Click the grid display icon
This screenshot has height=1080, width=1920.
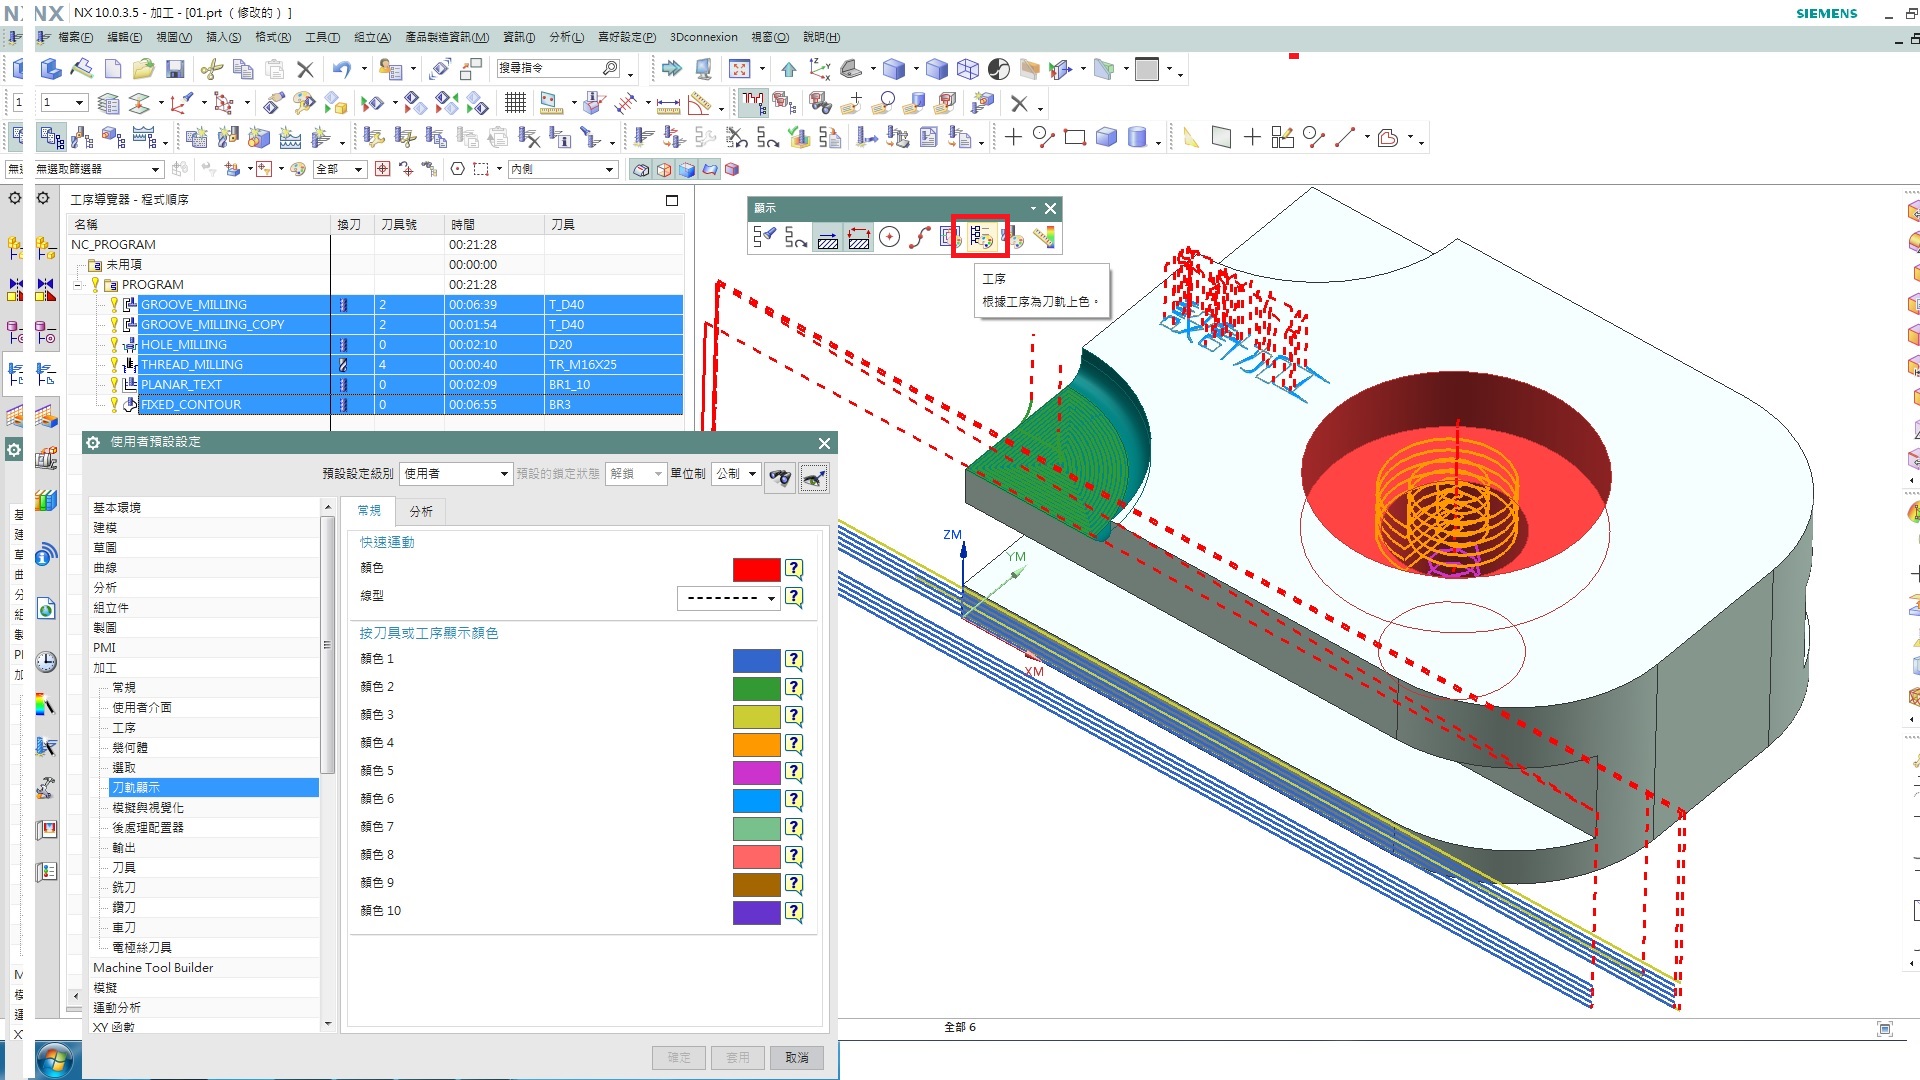(515, 103)
